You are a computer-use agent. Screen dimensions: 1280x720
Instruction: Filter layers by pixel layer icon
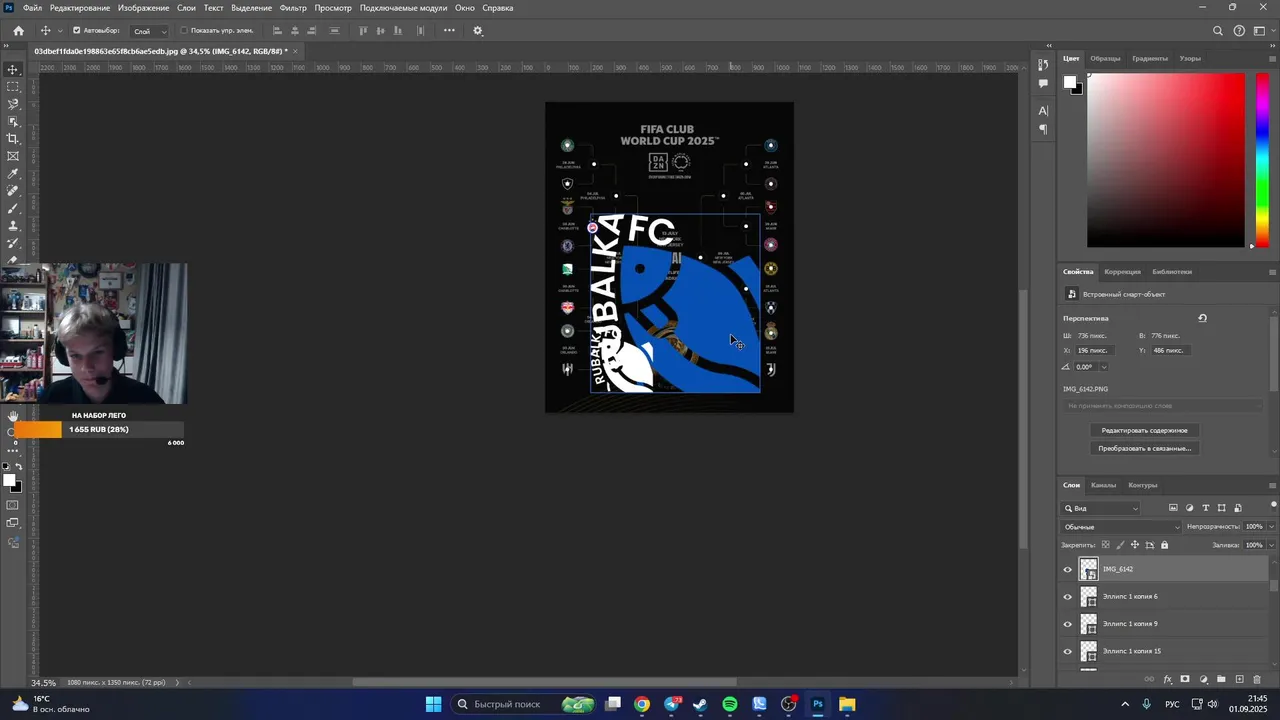[1173, 508]
